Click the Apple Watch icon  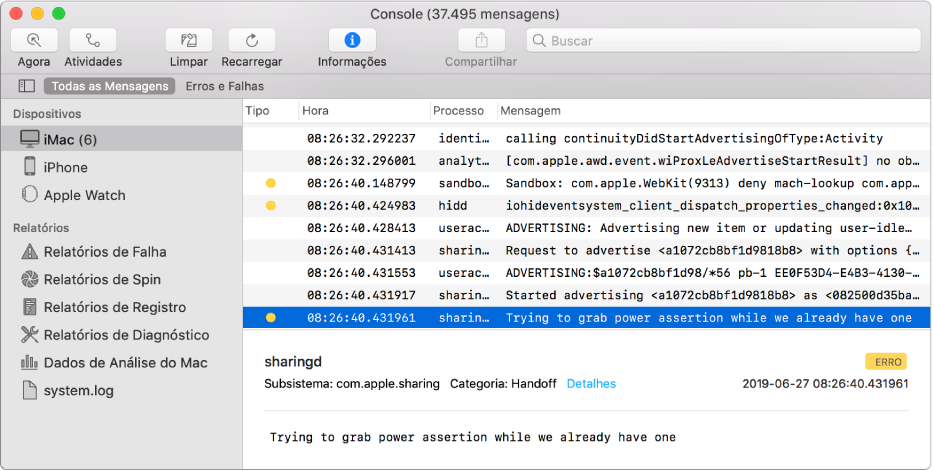pos(30,194)
